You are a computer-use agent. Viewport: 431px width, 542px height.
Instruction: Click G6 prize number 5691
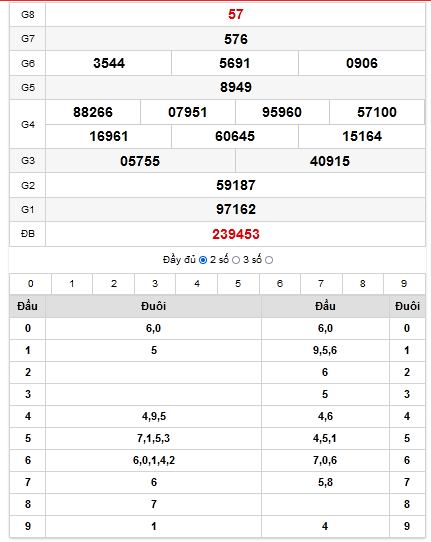pos(235,63)
